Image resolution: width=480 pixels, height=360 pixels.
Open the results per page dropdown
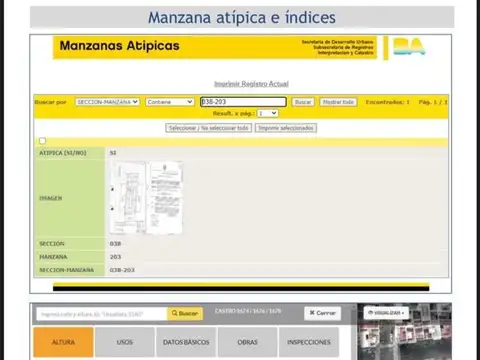click(x=268, y=113)
